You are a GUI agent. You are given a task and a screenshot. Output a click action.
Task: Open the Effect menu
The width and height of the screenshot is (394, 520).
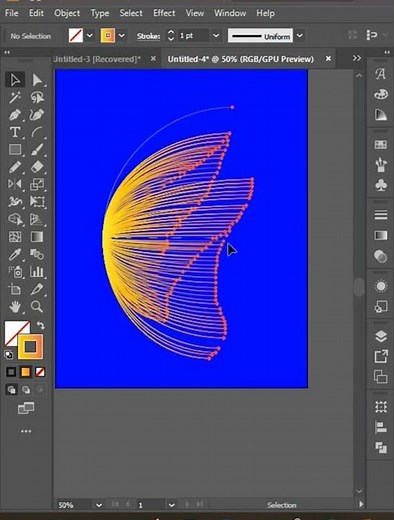pyautogui.click(x=164, y=13)
